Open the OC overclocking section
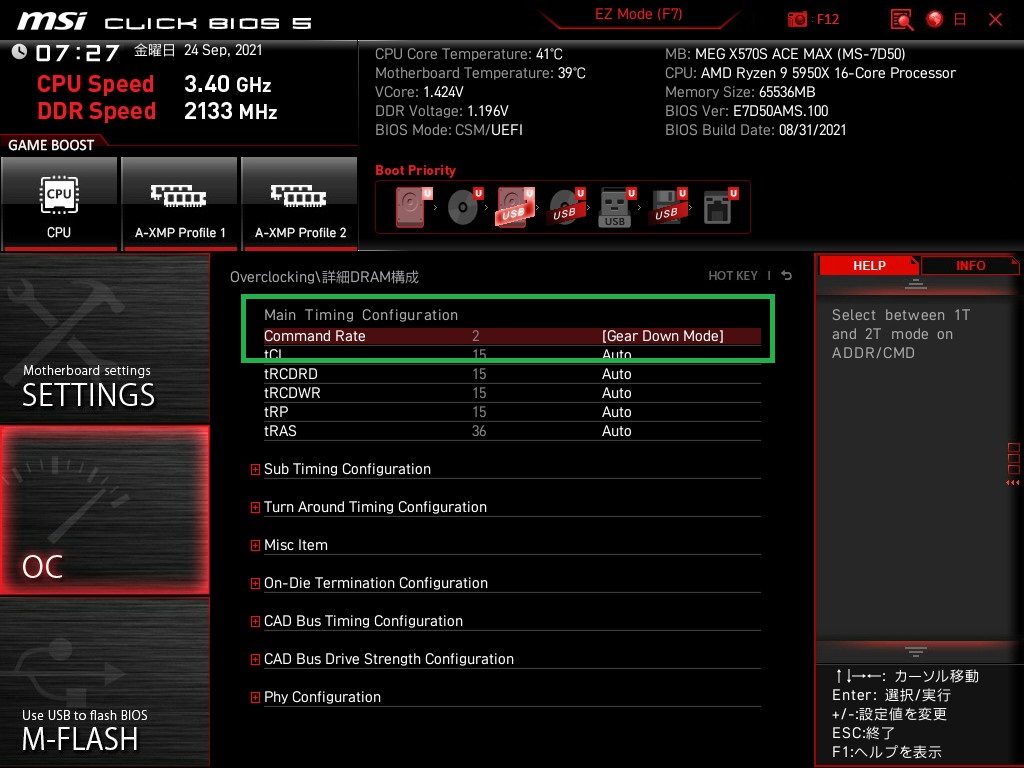This screenshot has width=1024, height=768. point(104,510)
